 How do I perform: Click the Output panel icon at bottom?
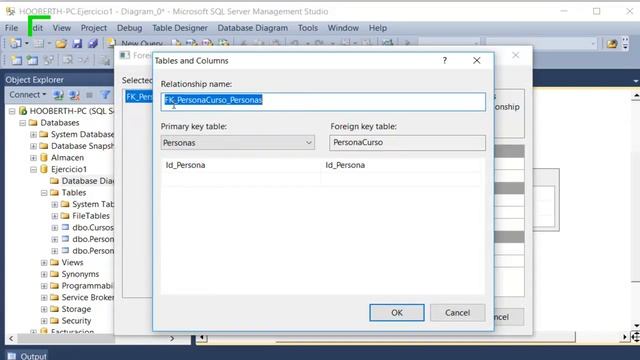[12, 356]
